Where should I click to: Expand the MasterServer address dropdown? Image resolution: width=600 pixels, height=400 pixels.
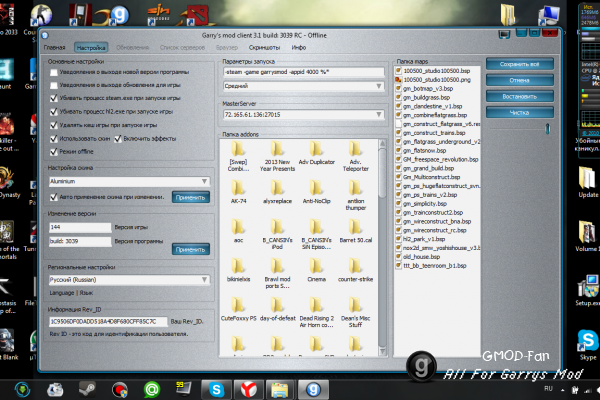(x=303, y=114)
